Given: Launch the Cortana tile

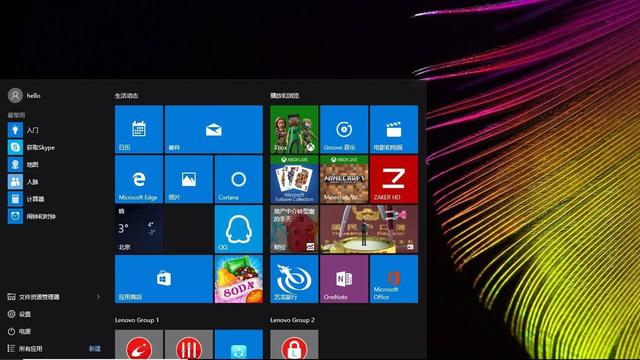Looking at the screenshot, I should coord(238,179).
